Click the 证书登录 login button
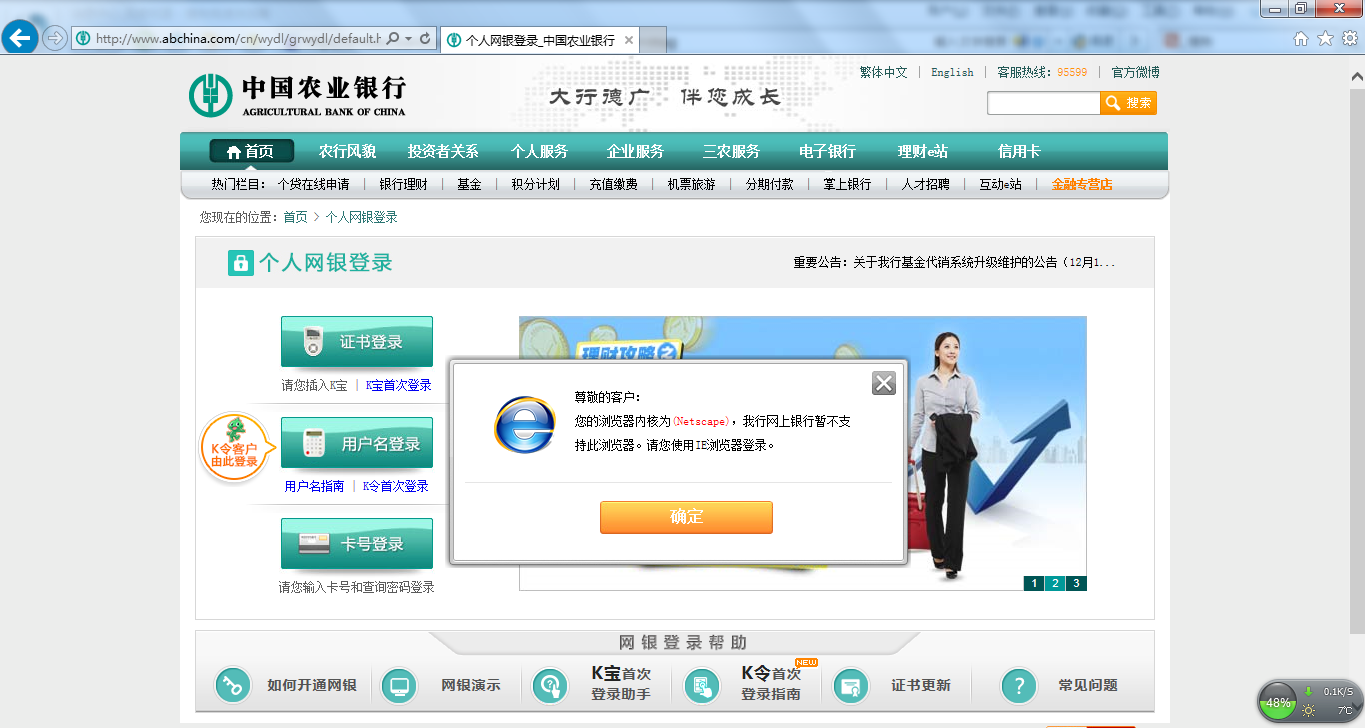Viewport: 1365px width, 728px height. [x=357, y=342]
